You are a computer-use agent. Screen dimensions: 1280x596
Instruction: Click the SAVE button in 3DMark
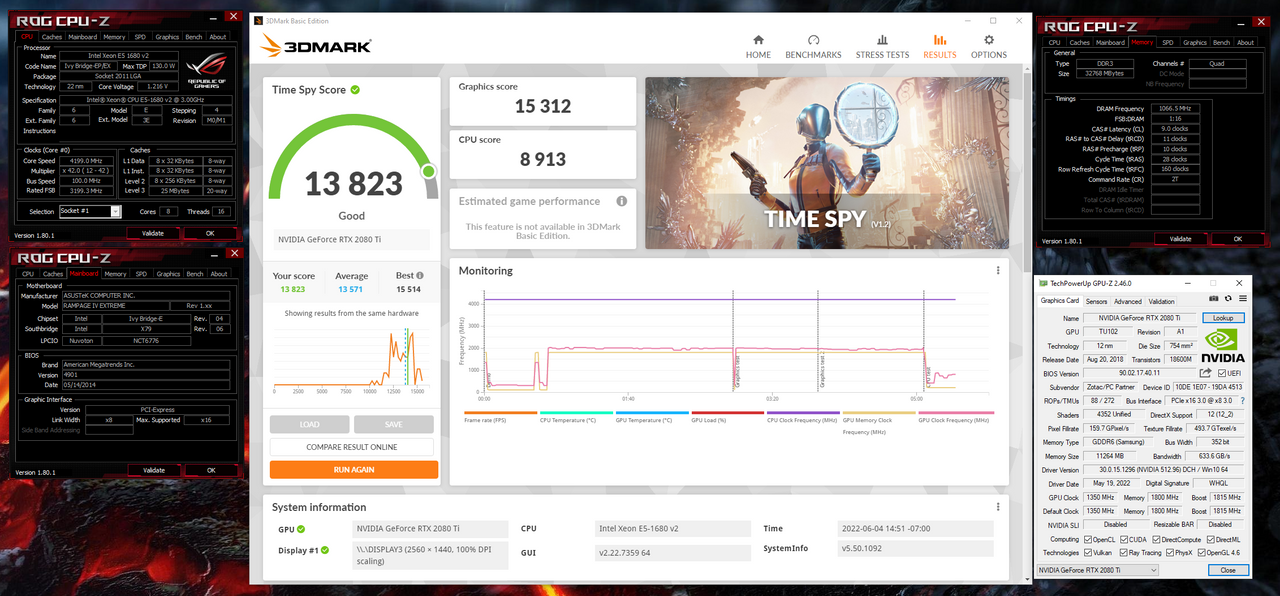tap(394, 424)
